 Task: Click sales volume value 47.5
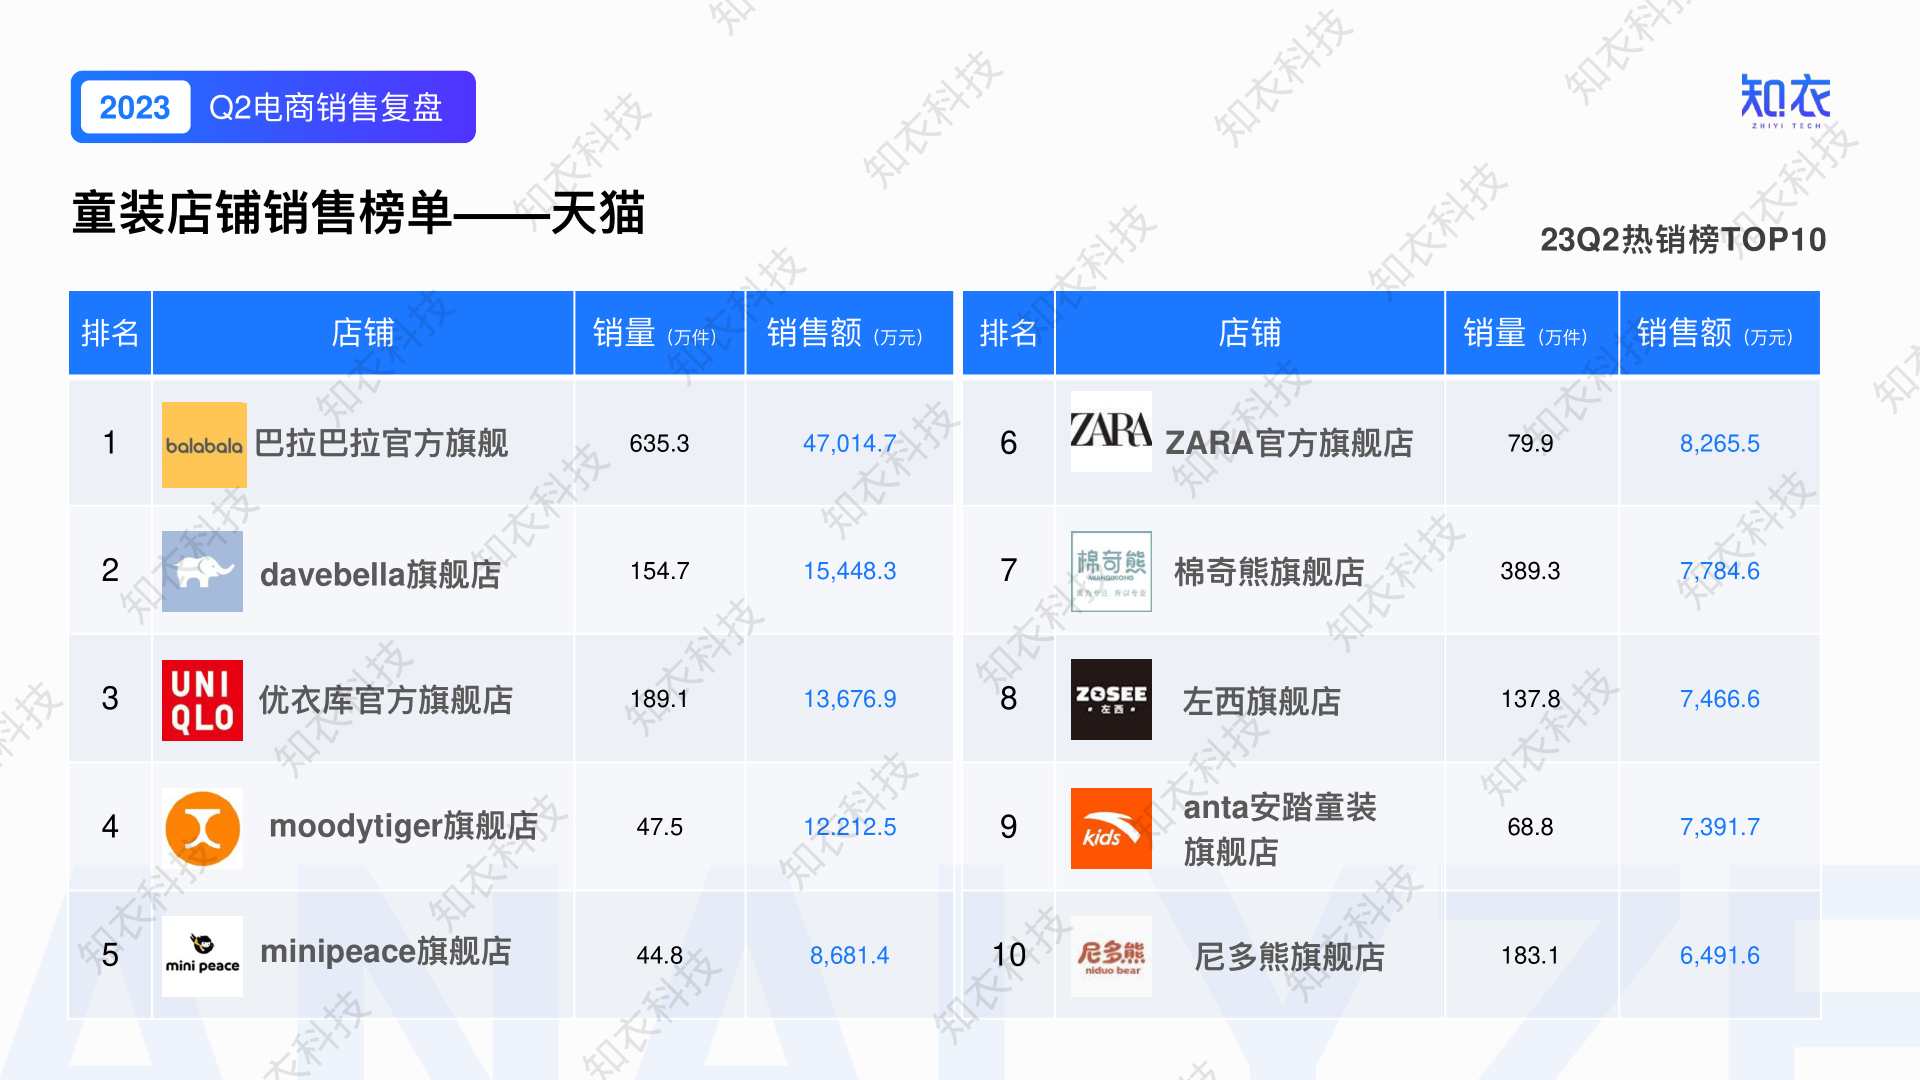point(659,827)
